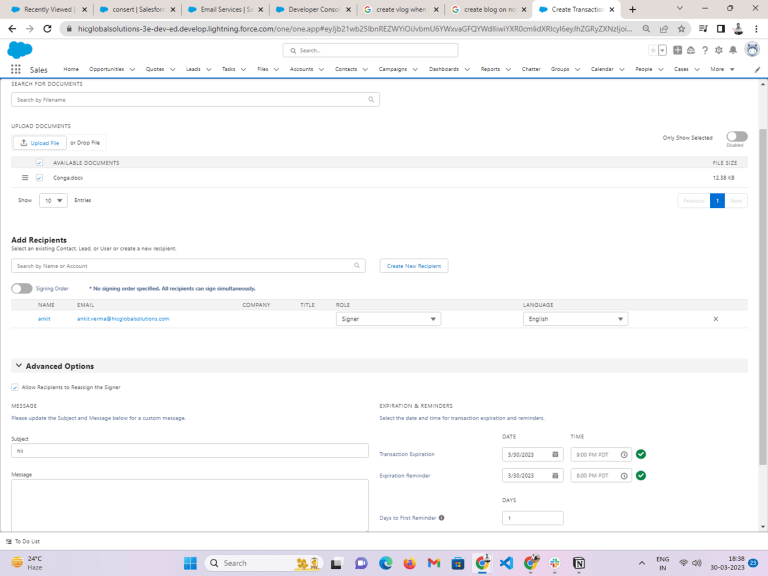This screenshot has width=768, height=576.
Task: Switch to the Email Services browser tab
Action: click(x=226, y=9)
